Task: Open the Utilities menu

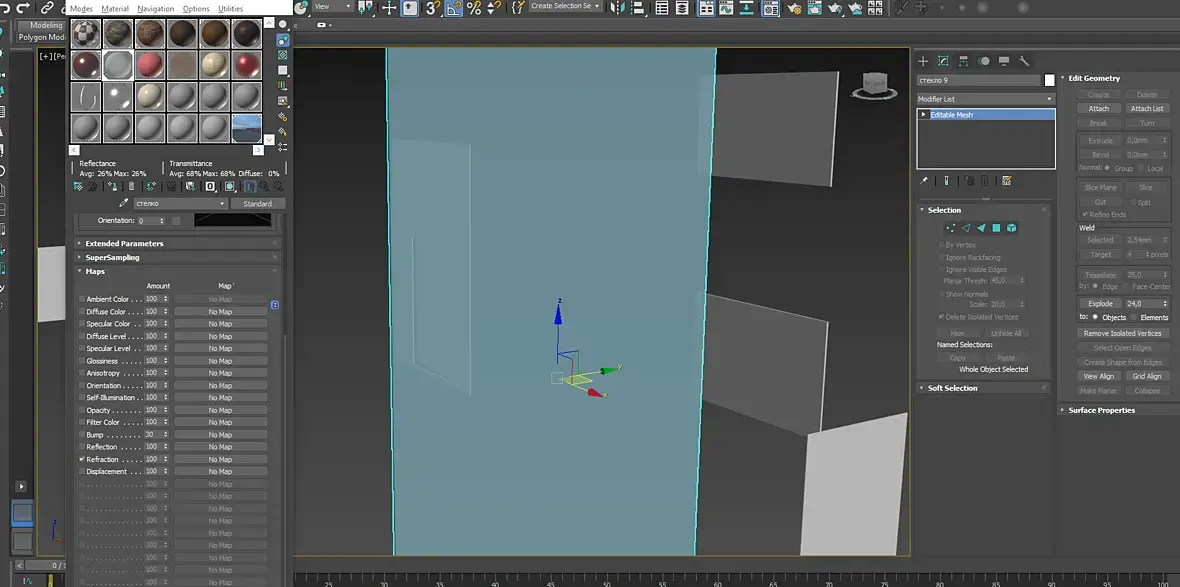Action: [x=230, y=9]
